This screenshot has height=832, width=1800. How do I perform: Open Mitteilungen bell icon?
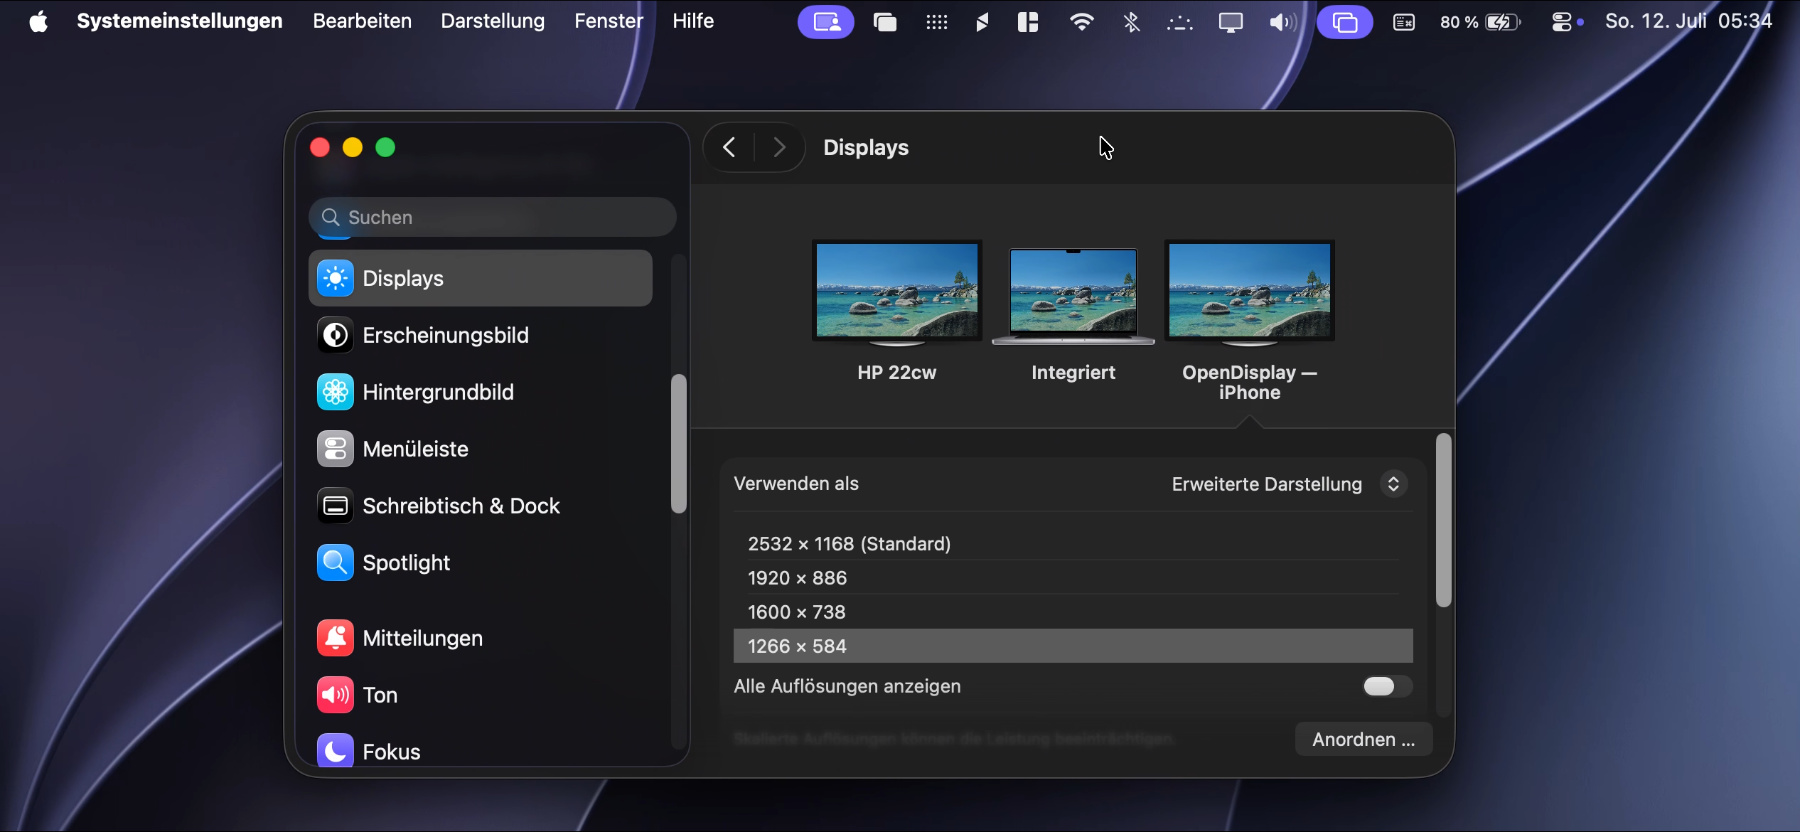tap(335, 638)
